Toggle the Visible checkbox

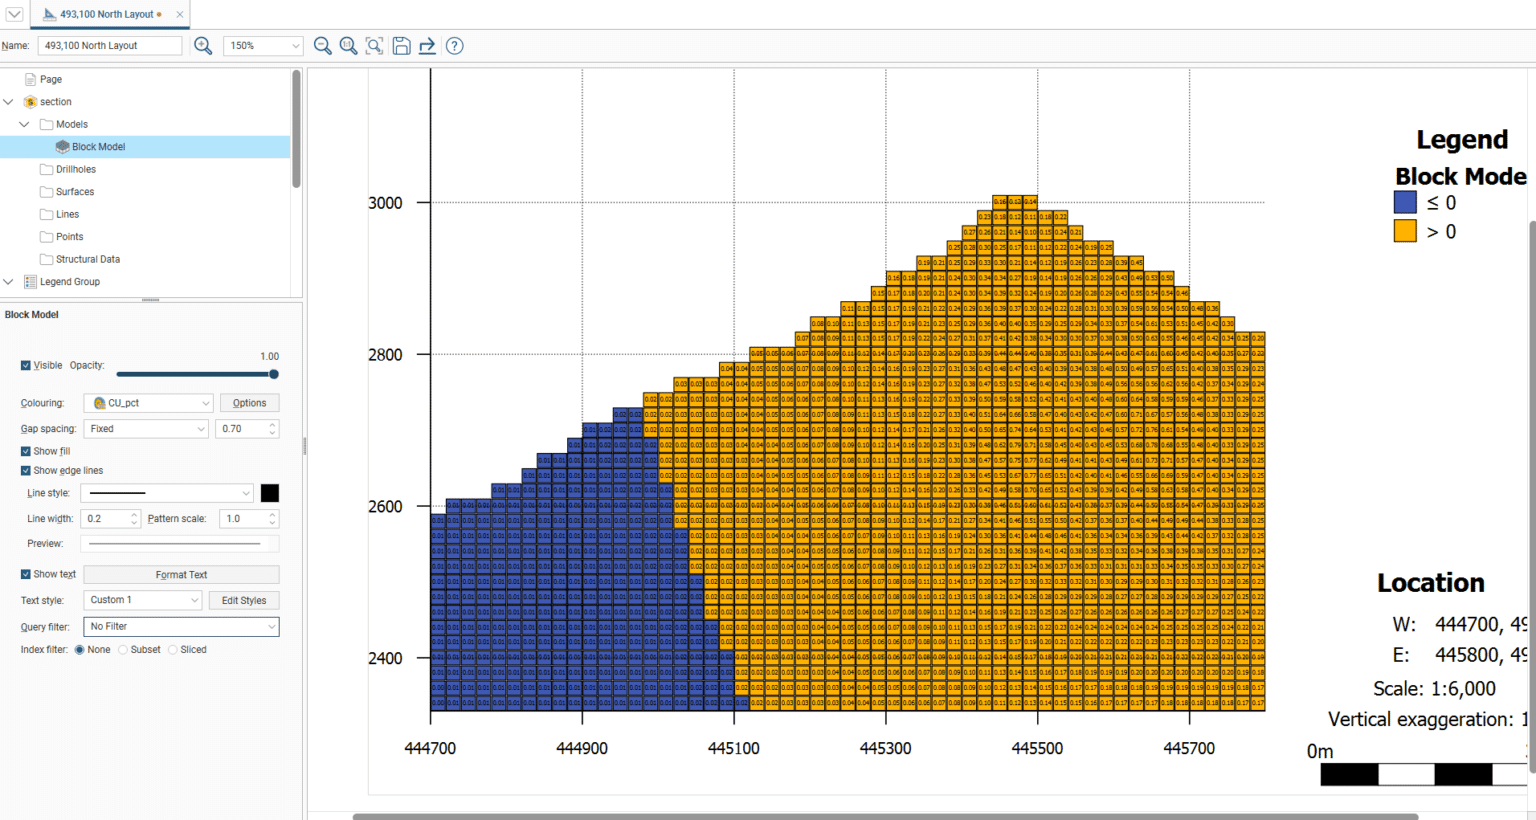(x=26, y=366)
